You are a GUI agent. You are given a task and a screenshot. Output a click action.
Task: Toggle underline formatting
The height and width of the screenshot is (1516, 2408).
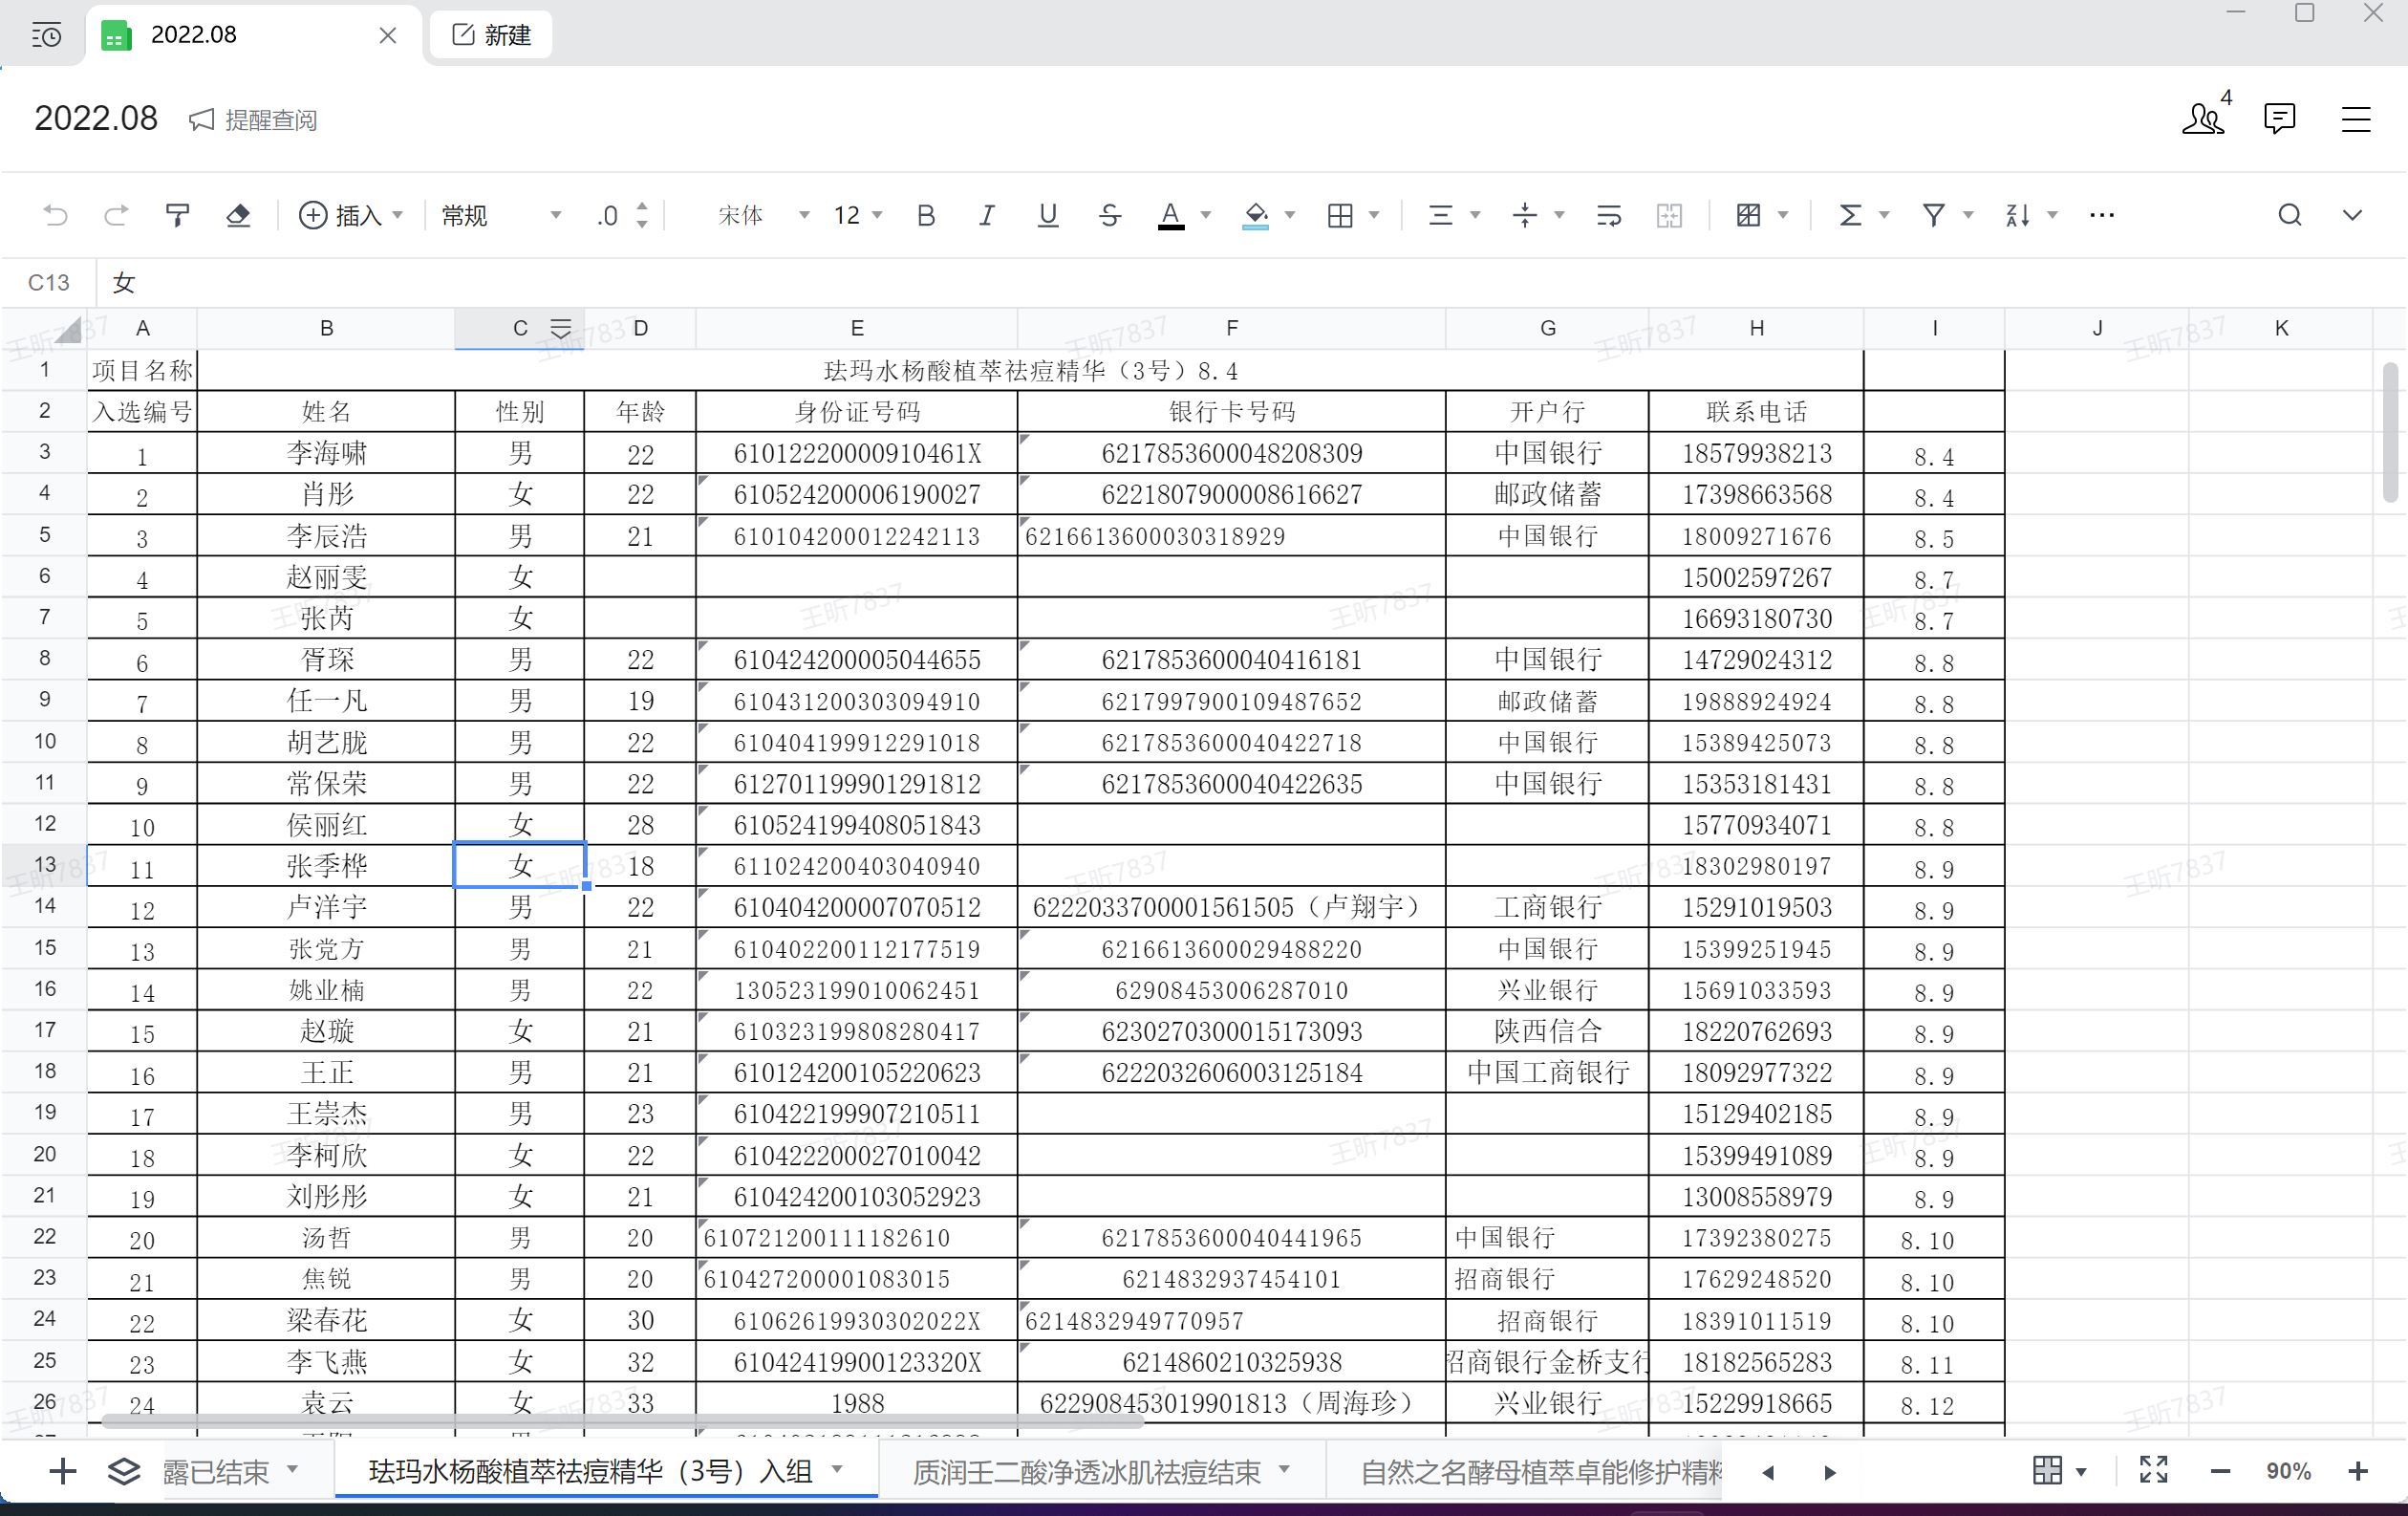coord(1047,215)
